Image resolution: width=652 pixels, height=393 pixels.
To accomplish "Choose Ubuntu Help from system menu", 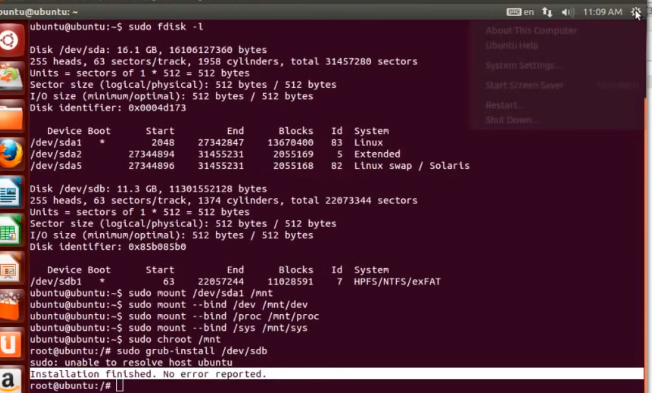I will (511, 45).
